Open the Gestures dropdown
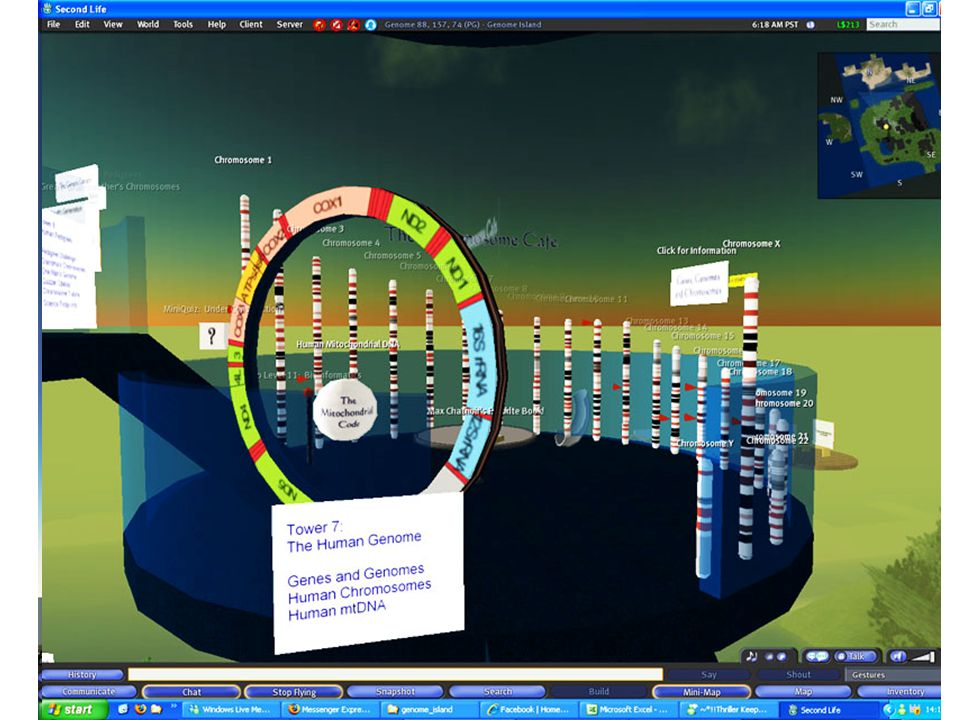 point(892,675)
